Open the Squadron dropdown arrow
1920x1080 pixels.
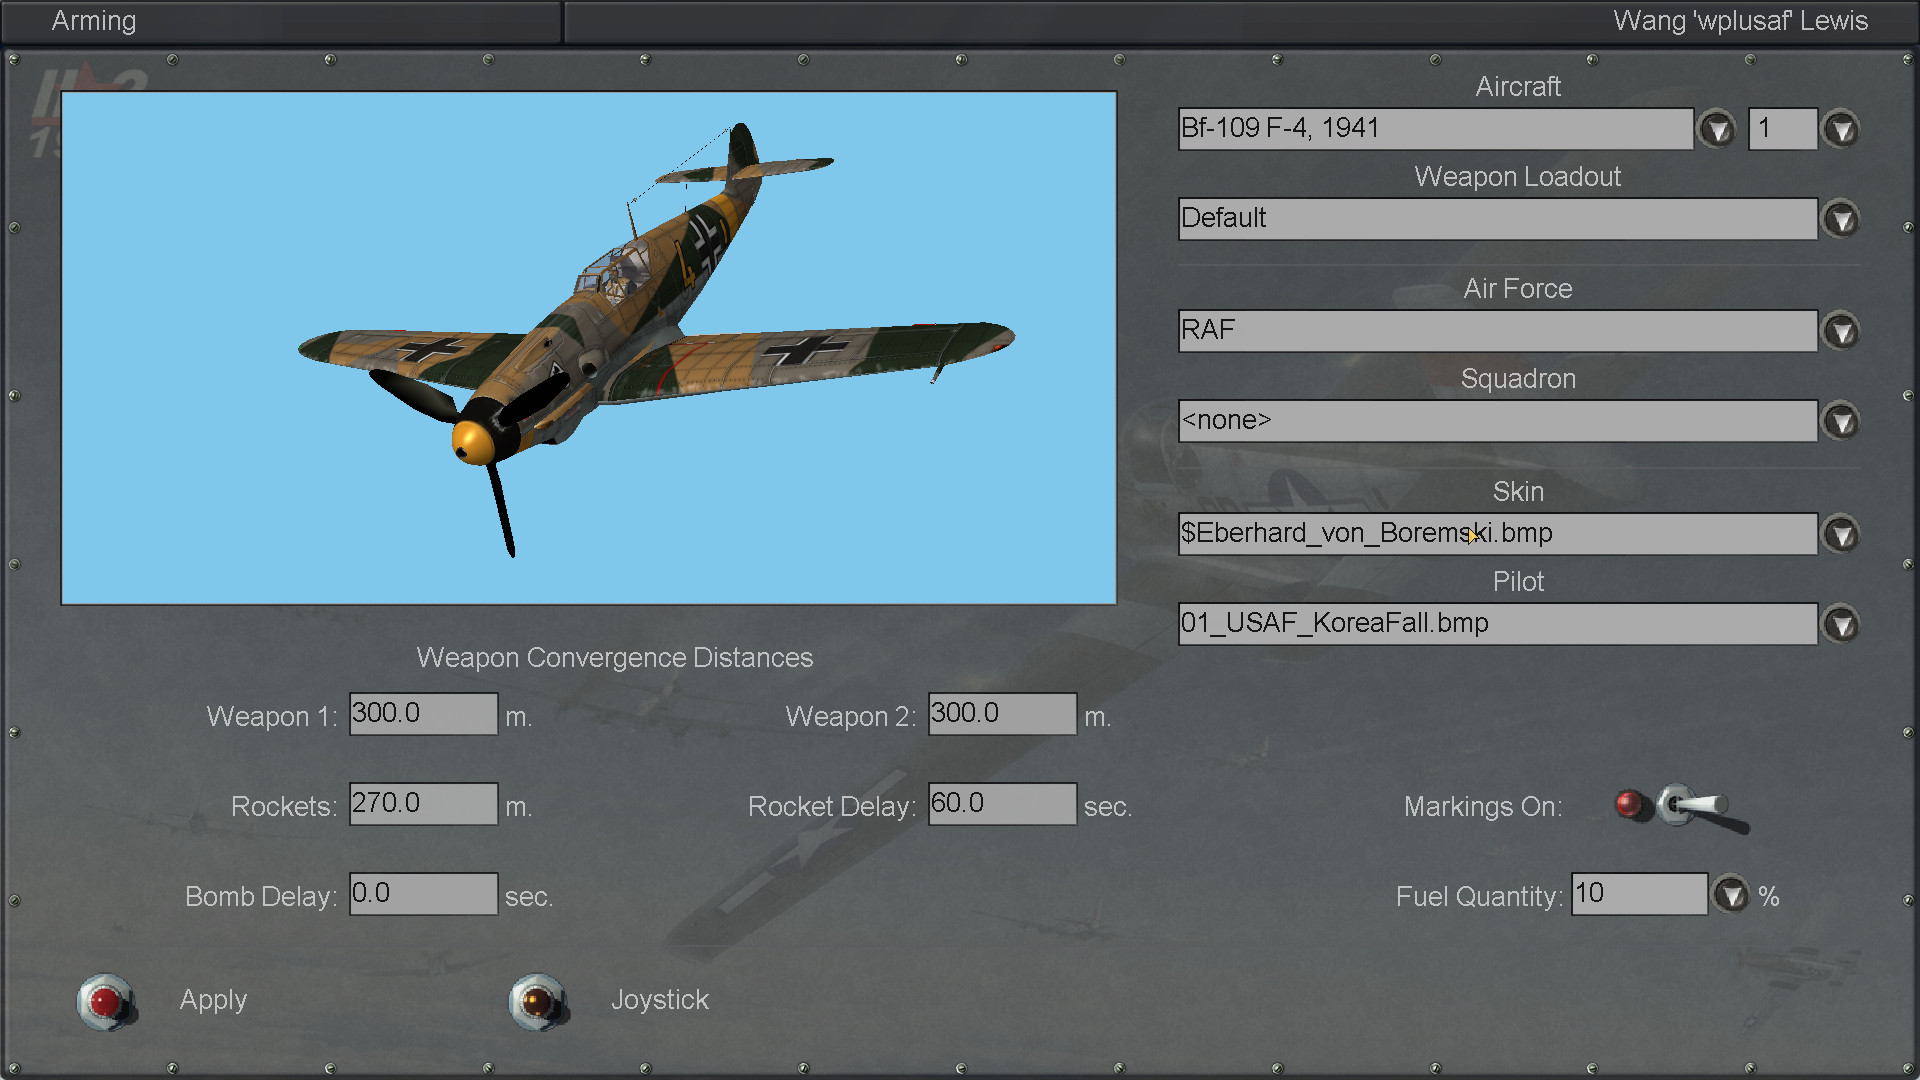click(1841, 421)
